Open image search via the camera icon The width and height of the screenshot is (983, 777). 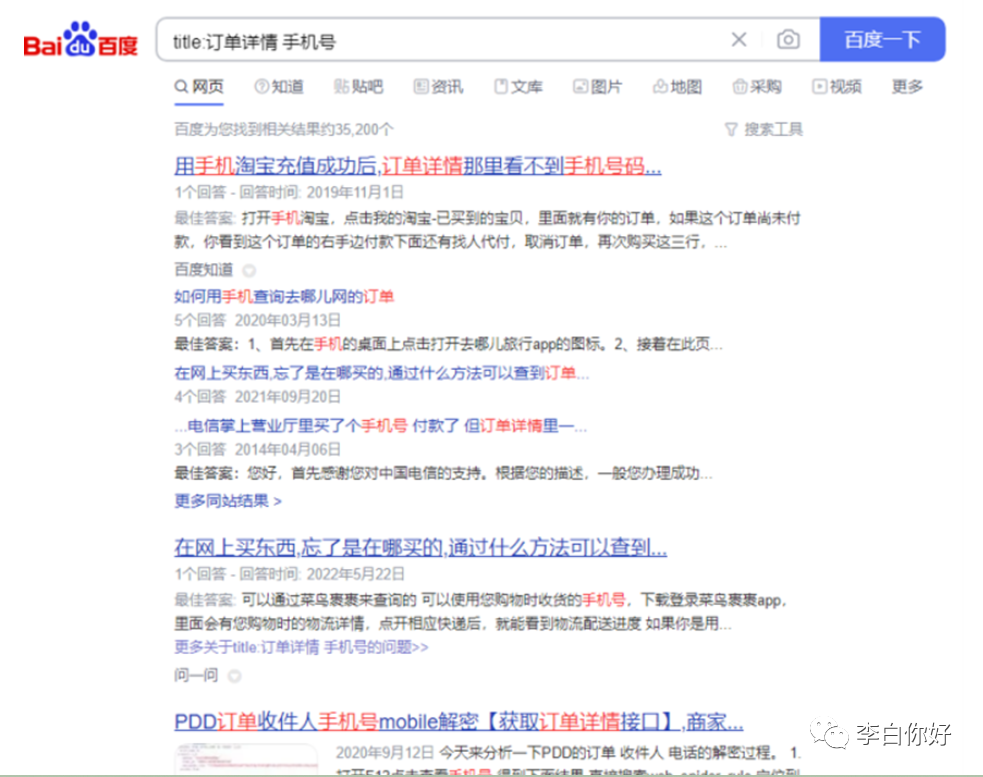tap(788, 40)
